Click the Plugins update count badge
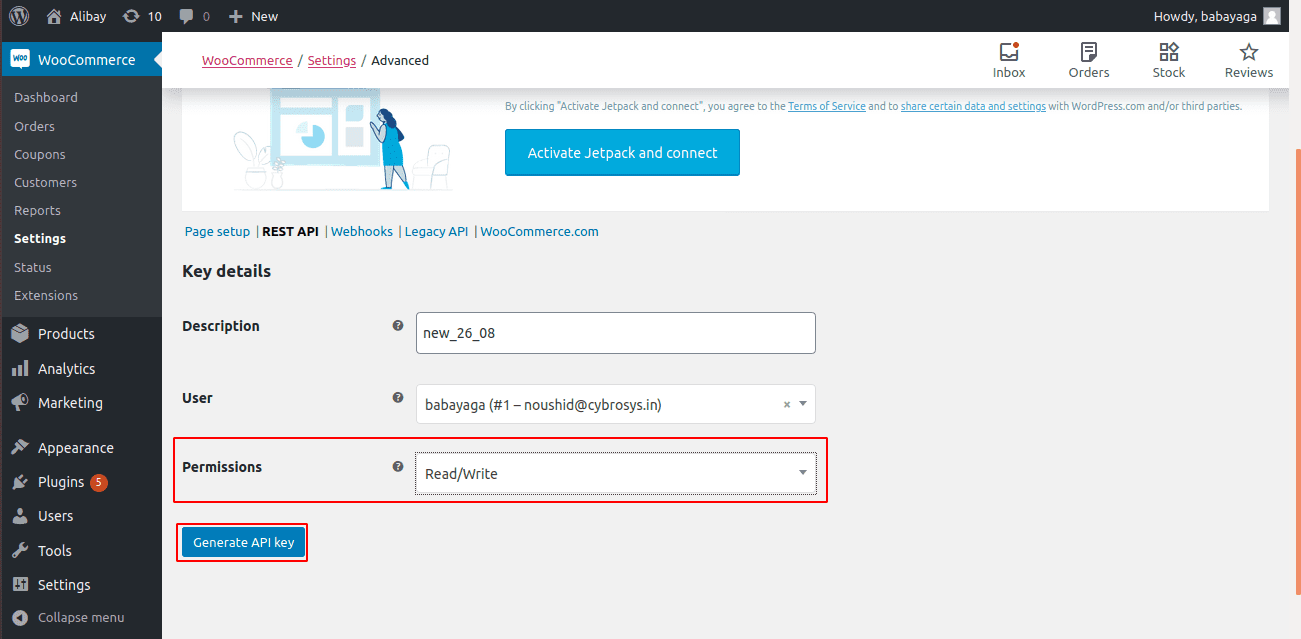 pos(99,482)
